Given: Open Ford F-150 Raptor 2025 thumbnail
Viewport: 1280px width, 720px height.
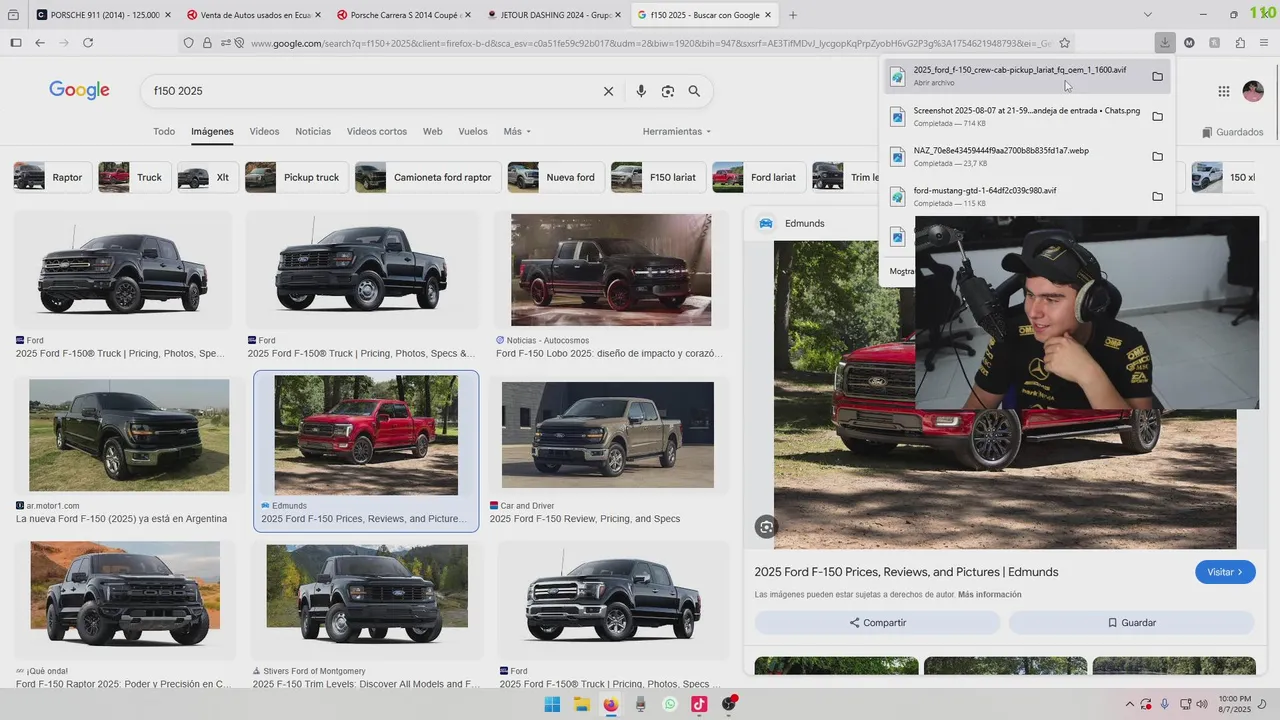Looking at the screenshot, I should pyautogui.click(x=125, y=599).
